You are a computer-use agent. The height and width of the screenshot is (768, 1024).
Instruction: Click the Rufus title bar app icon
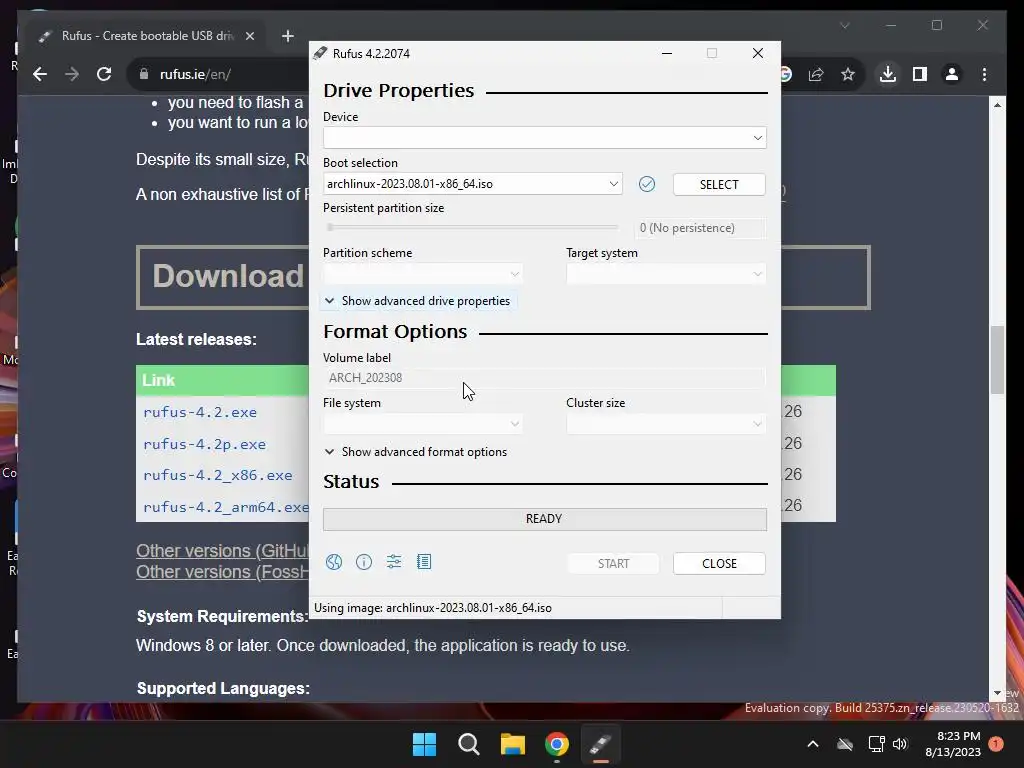click(x=320, y=54)
